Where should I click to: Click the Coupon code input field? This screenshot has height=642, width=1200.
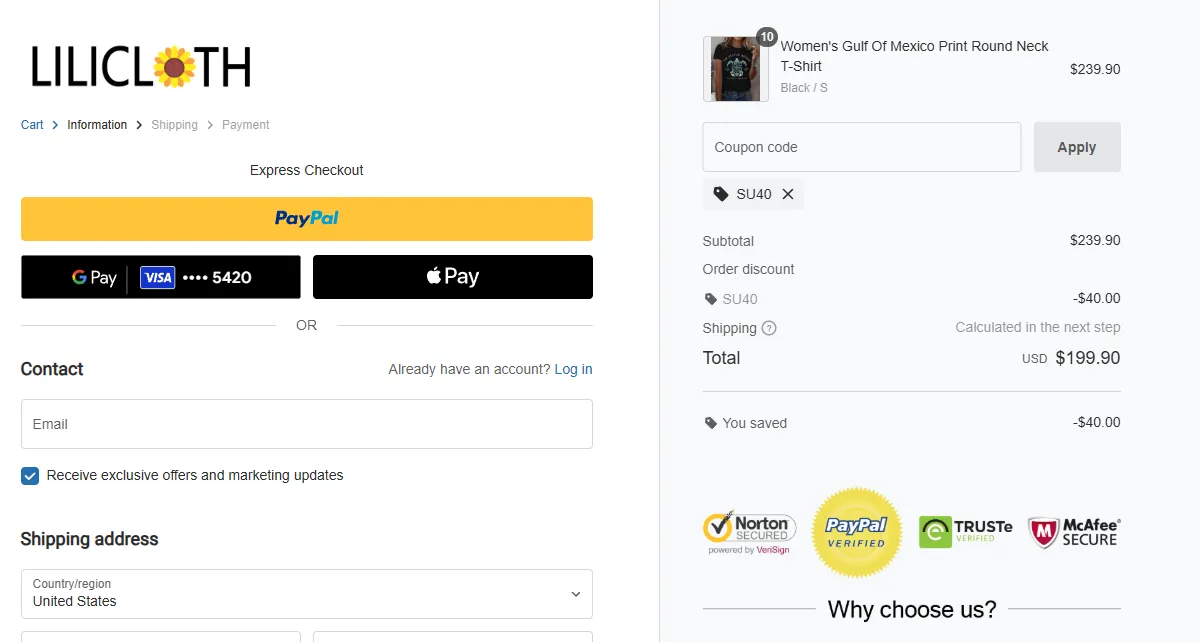pos(861,146)
